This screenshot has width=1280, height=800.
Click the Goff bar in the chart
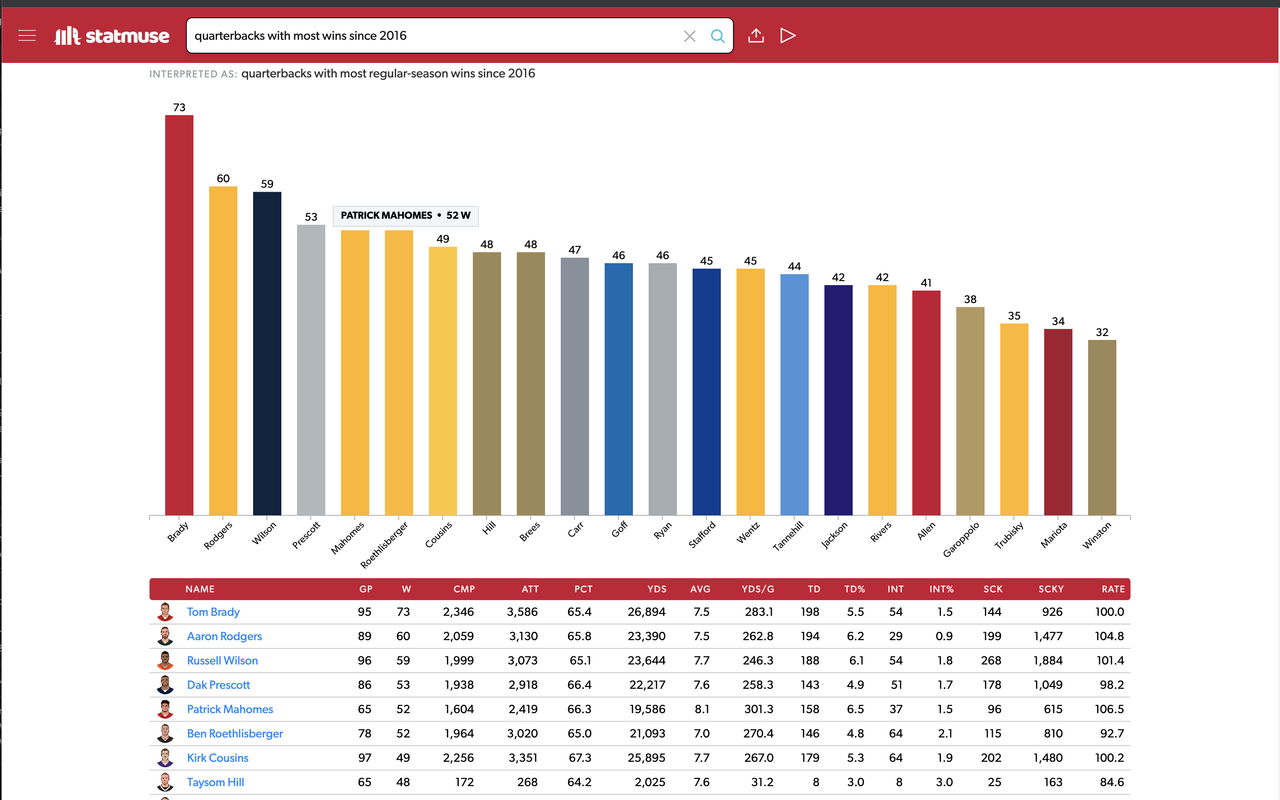point(619,389)
